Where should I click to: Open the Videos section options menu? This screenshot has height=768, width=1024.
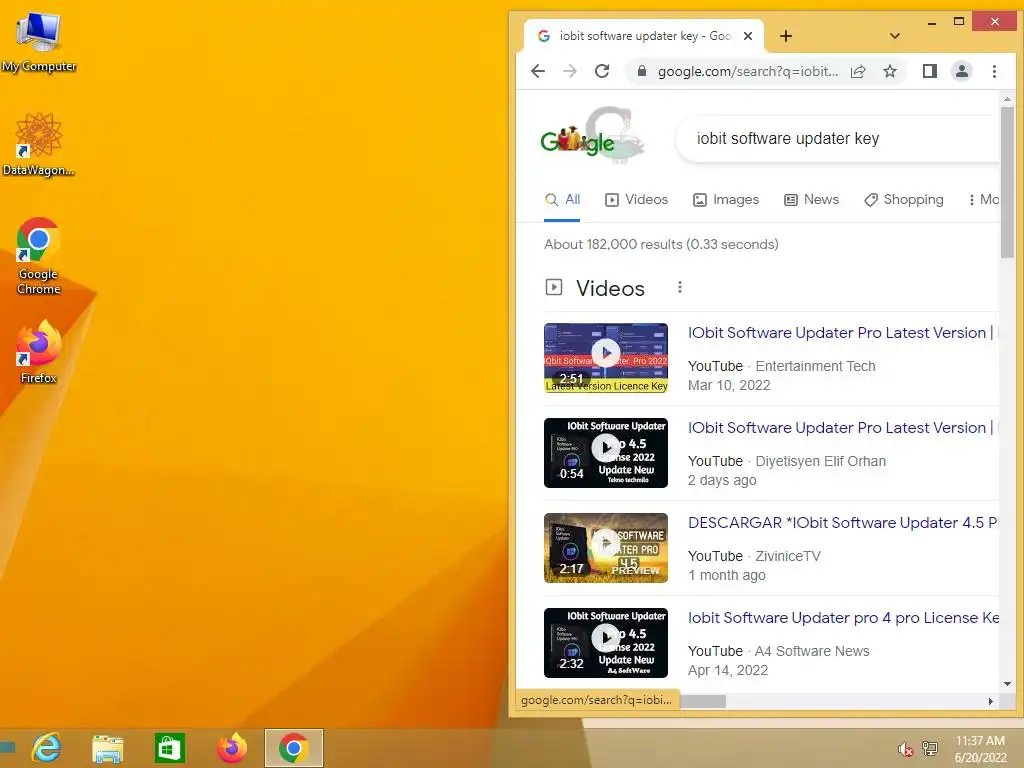680,287
